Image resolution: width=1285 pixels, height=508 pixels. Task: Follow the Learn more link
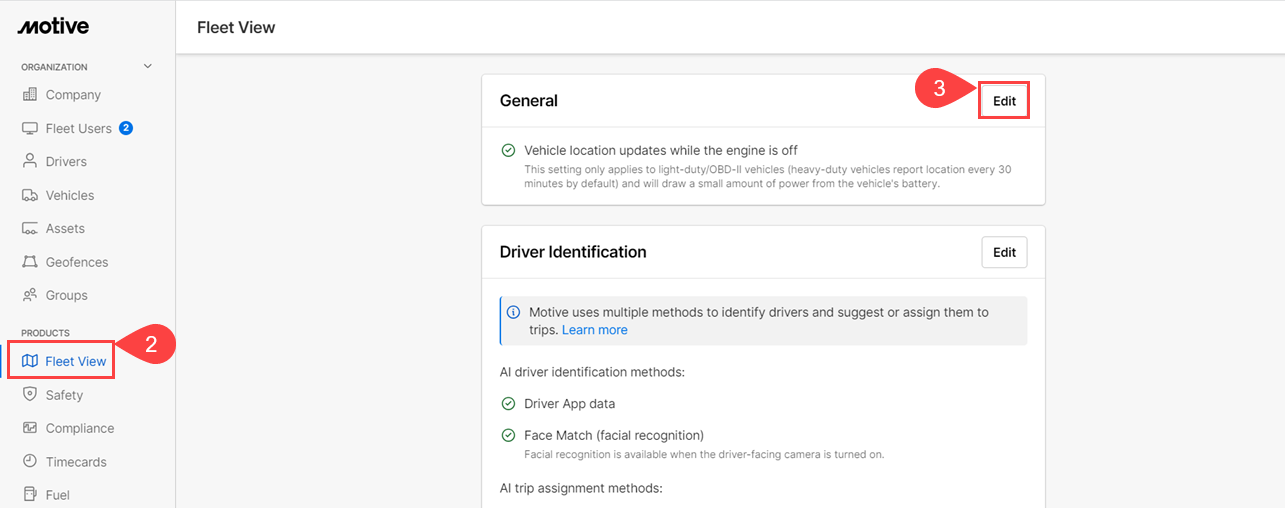click(595, 330)
